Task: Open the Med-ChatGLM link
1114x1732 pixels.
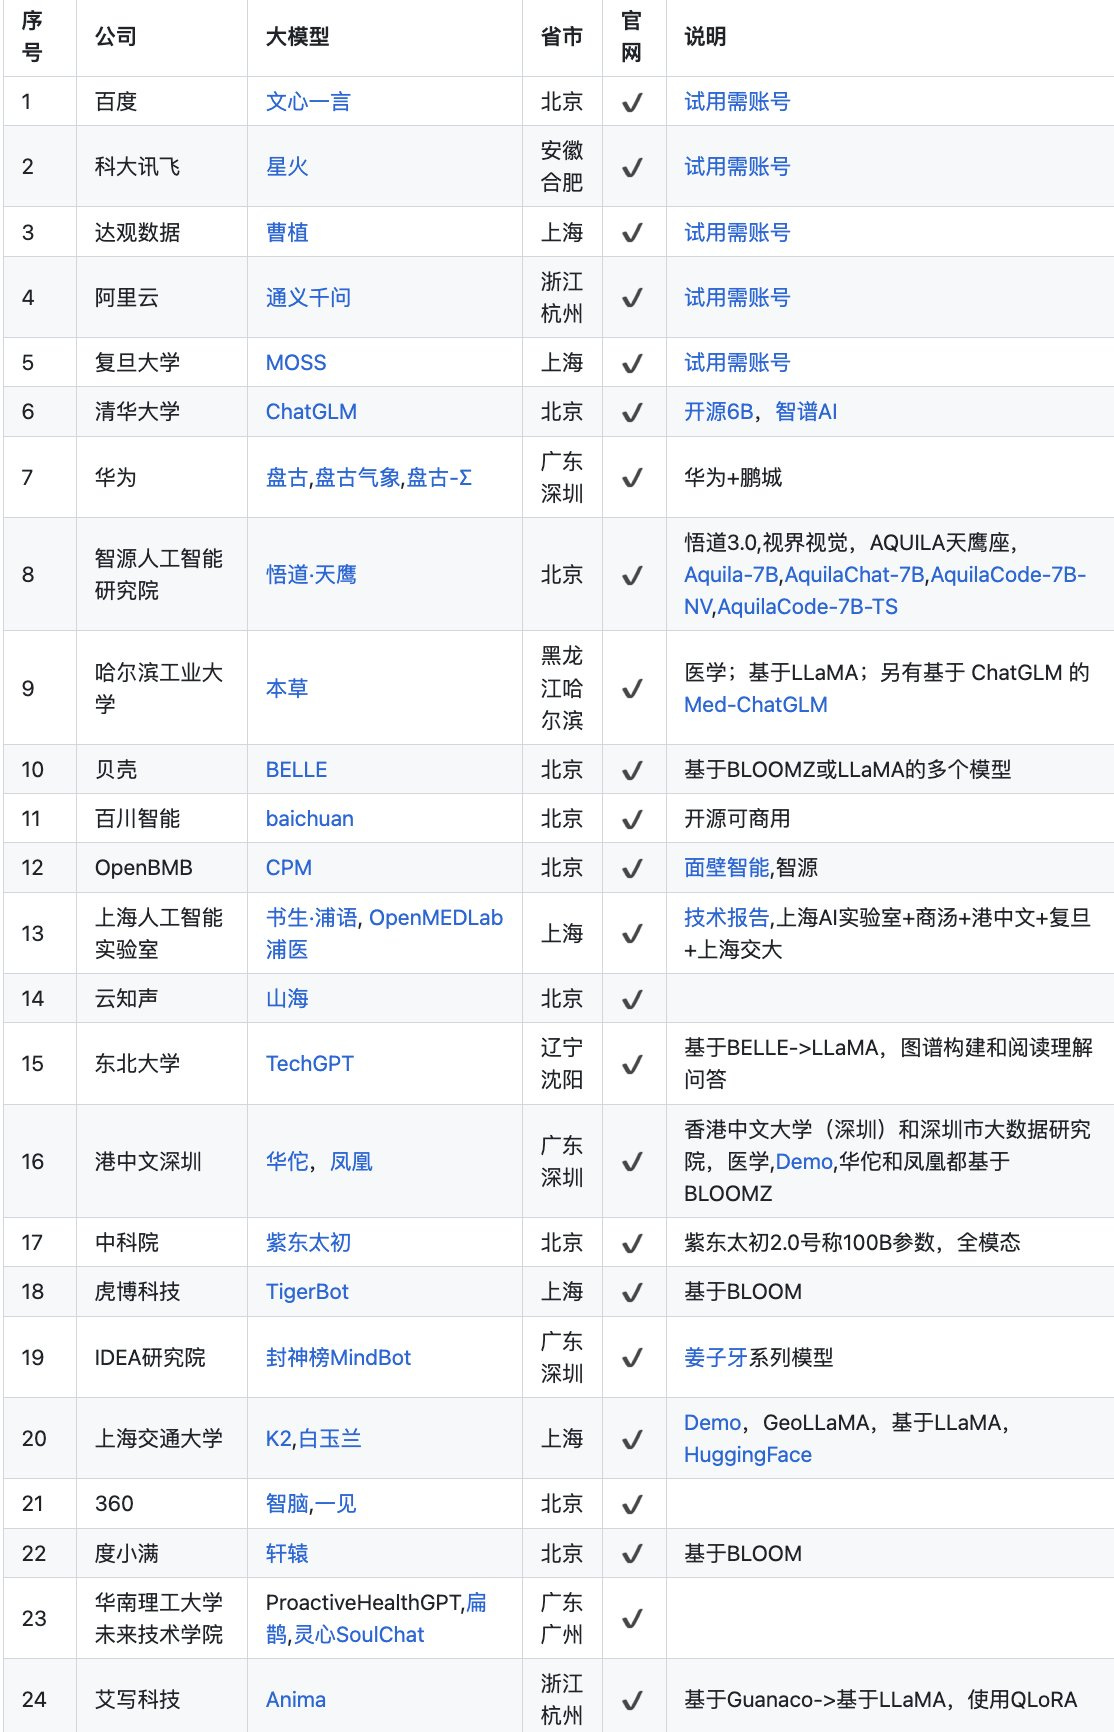Action: point(756,705)
